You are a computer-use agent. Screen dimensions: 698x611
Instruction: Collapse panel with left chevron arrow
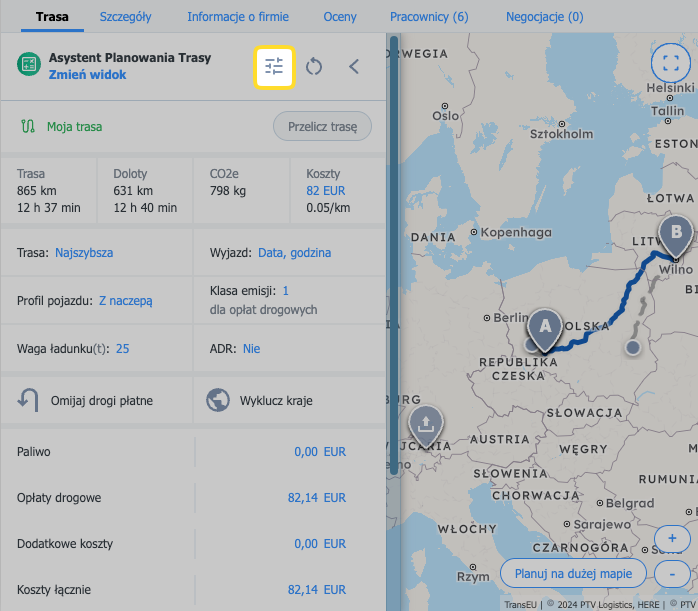[x=354, y=67]
